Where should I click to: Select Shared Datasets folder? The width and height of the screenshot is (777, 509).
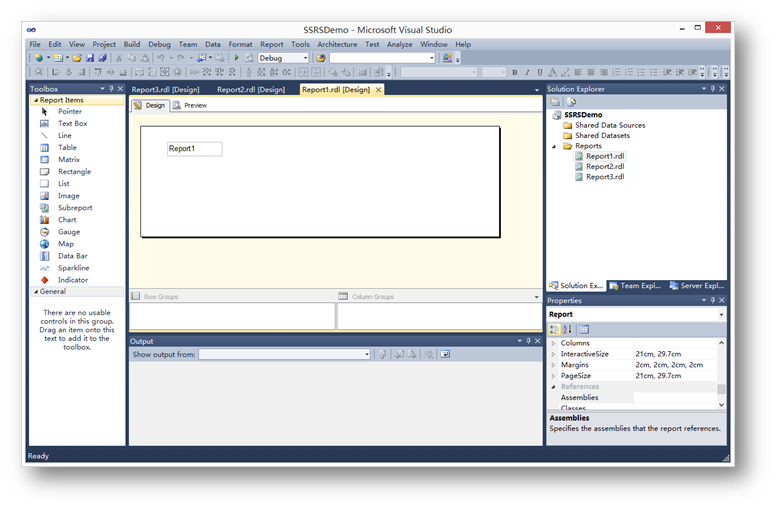click(603, 135)
